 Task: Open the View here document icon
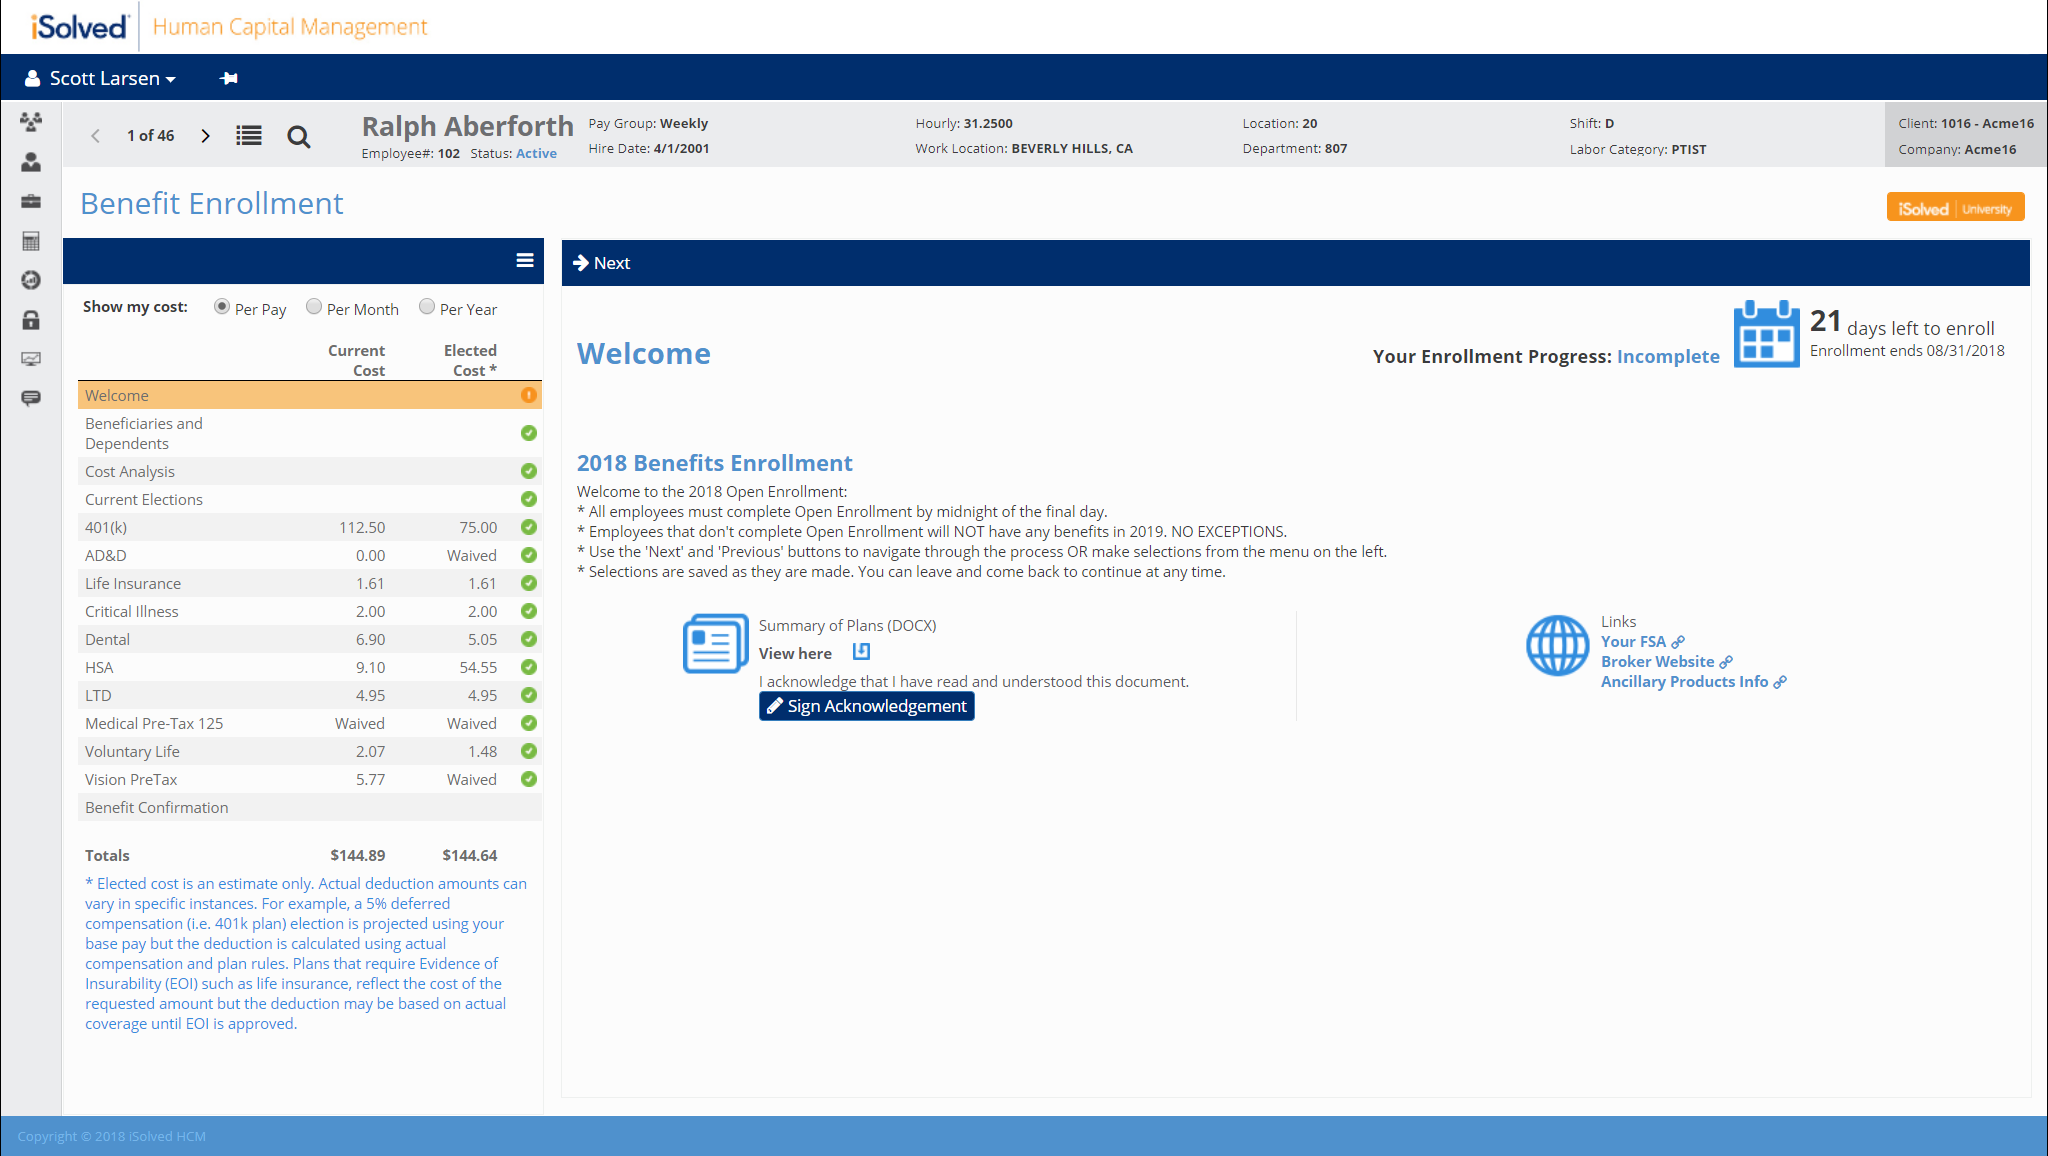click(x=861, y=652)
